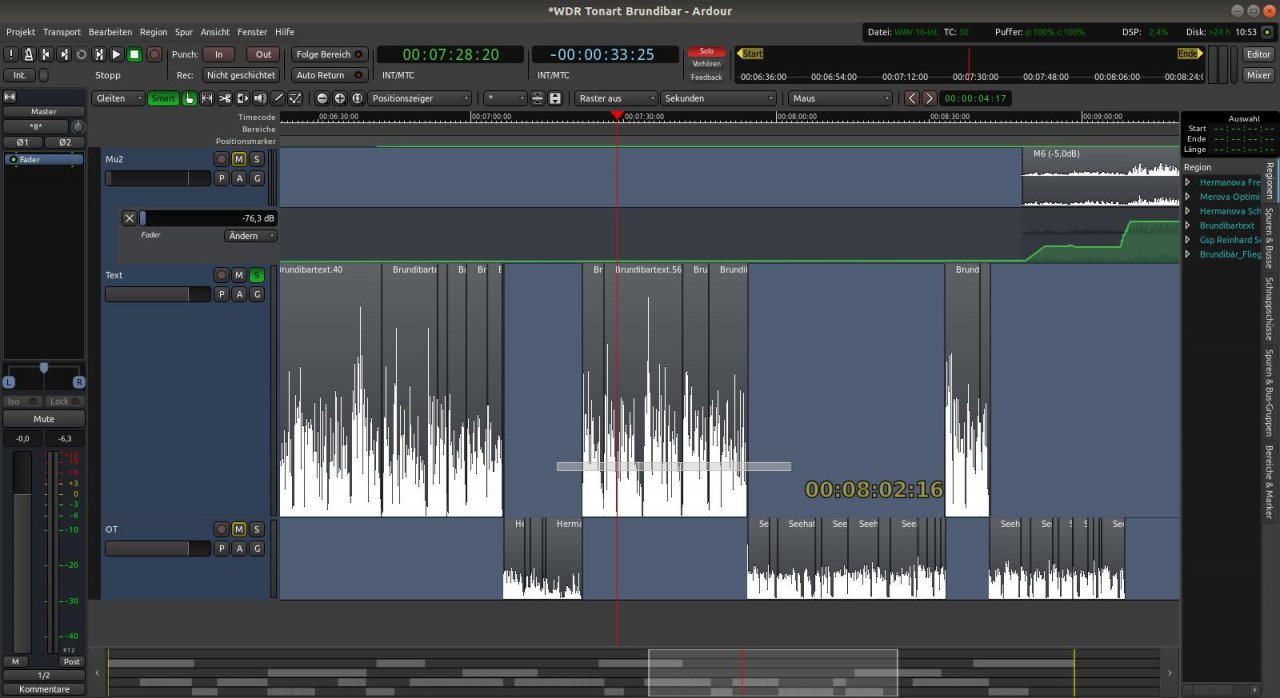The width and height of the screenshot is (1280, 698).
Task: Toggle solo on the Text track
Action: (x=257, y=275)
